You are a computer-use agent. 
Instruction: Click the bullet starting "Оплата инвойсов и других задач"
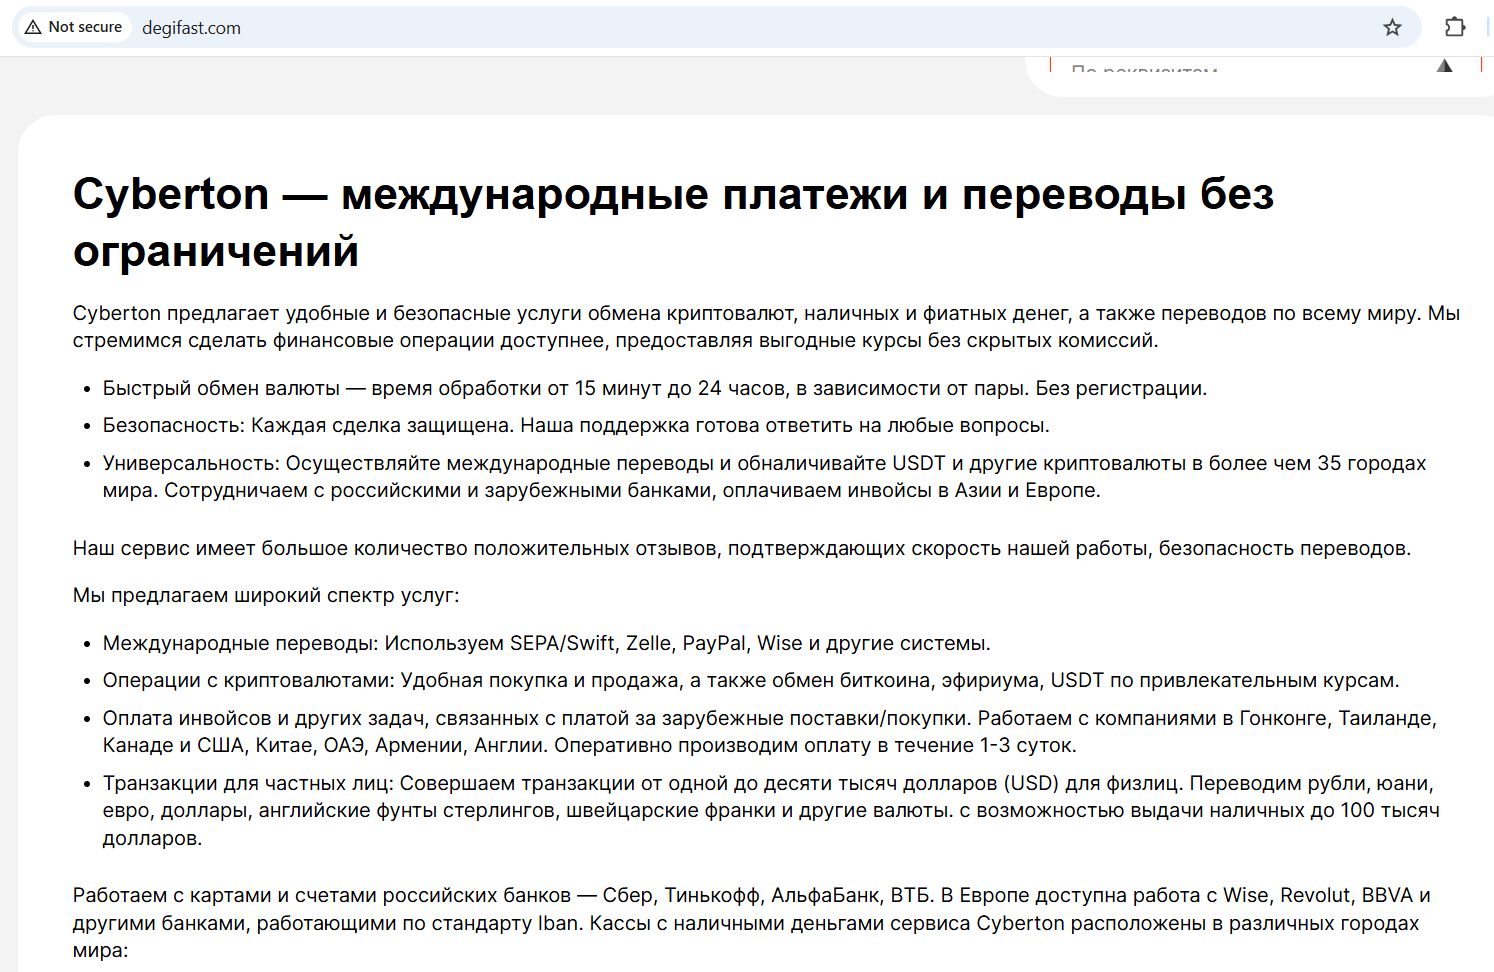pyautogui.click(x=770, y=732)
